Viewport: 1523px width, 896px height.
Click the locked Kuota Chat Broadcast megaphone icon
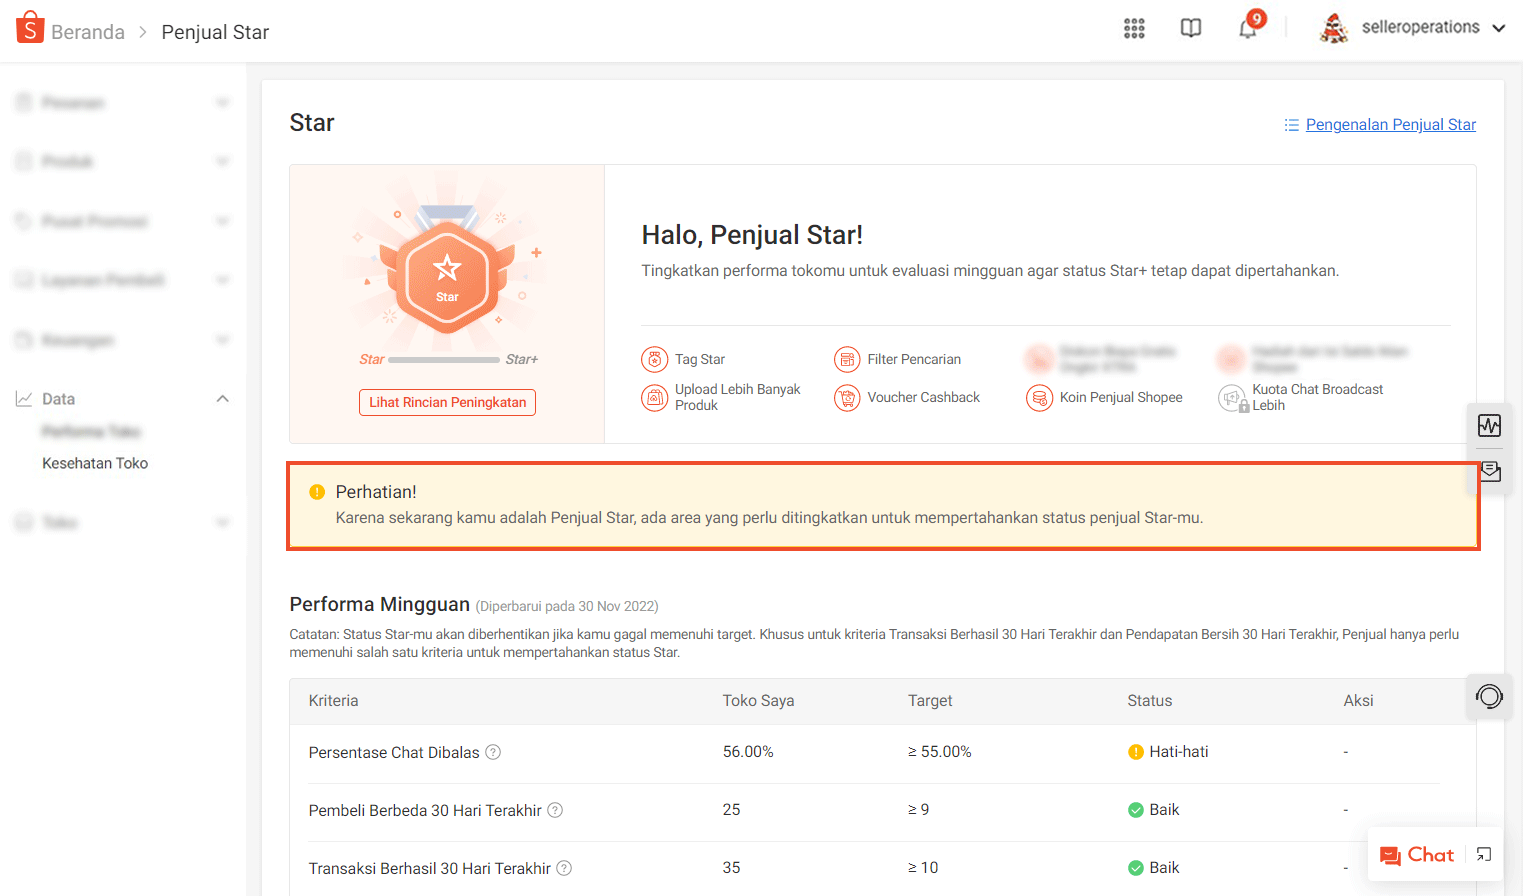1231,397
